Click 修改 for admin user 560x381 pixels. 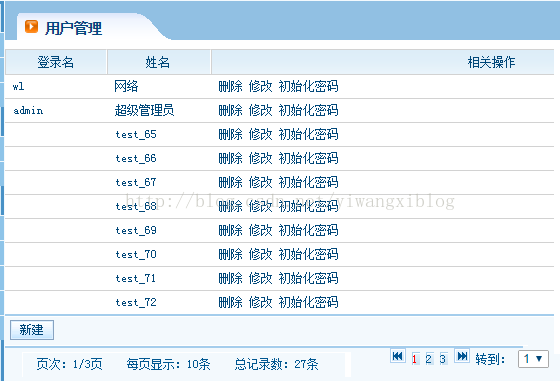tap(260, 110)
